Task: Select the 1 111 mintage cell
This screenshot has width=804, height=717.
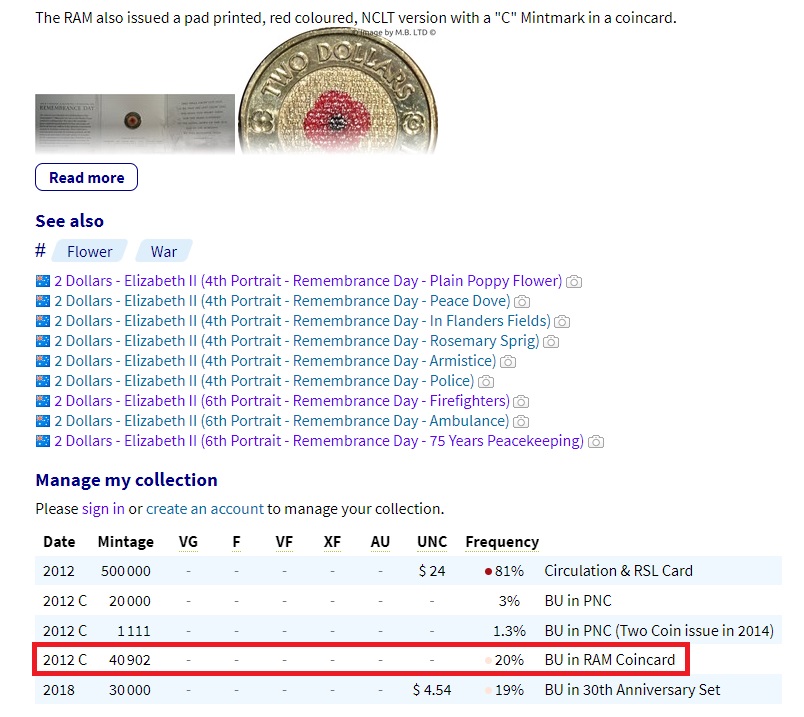Action: (134, 631)
